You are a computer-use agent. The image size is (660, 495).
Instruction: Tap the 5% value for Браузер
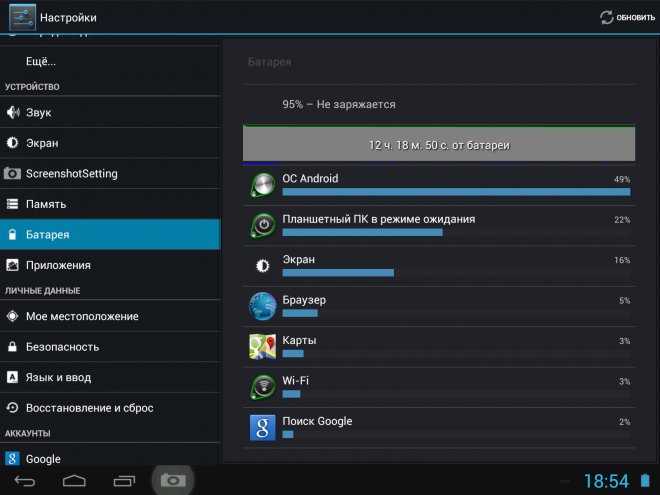click(624, 301)
